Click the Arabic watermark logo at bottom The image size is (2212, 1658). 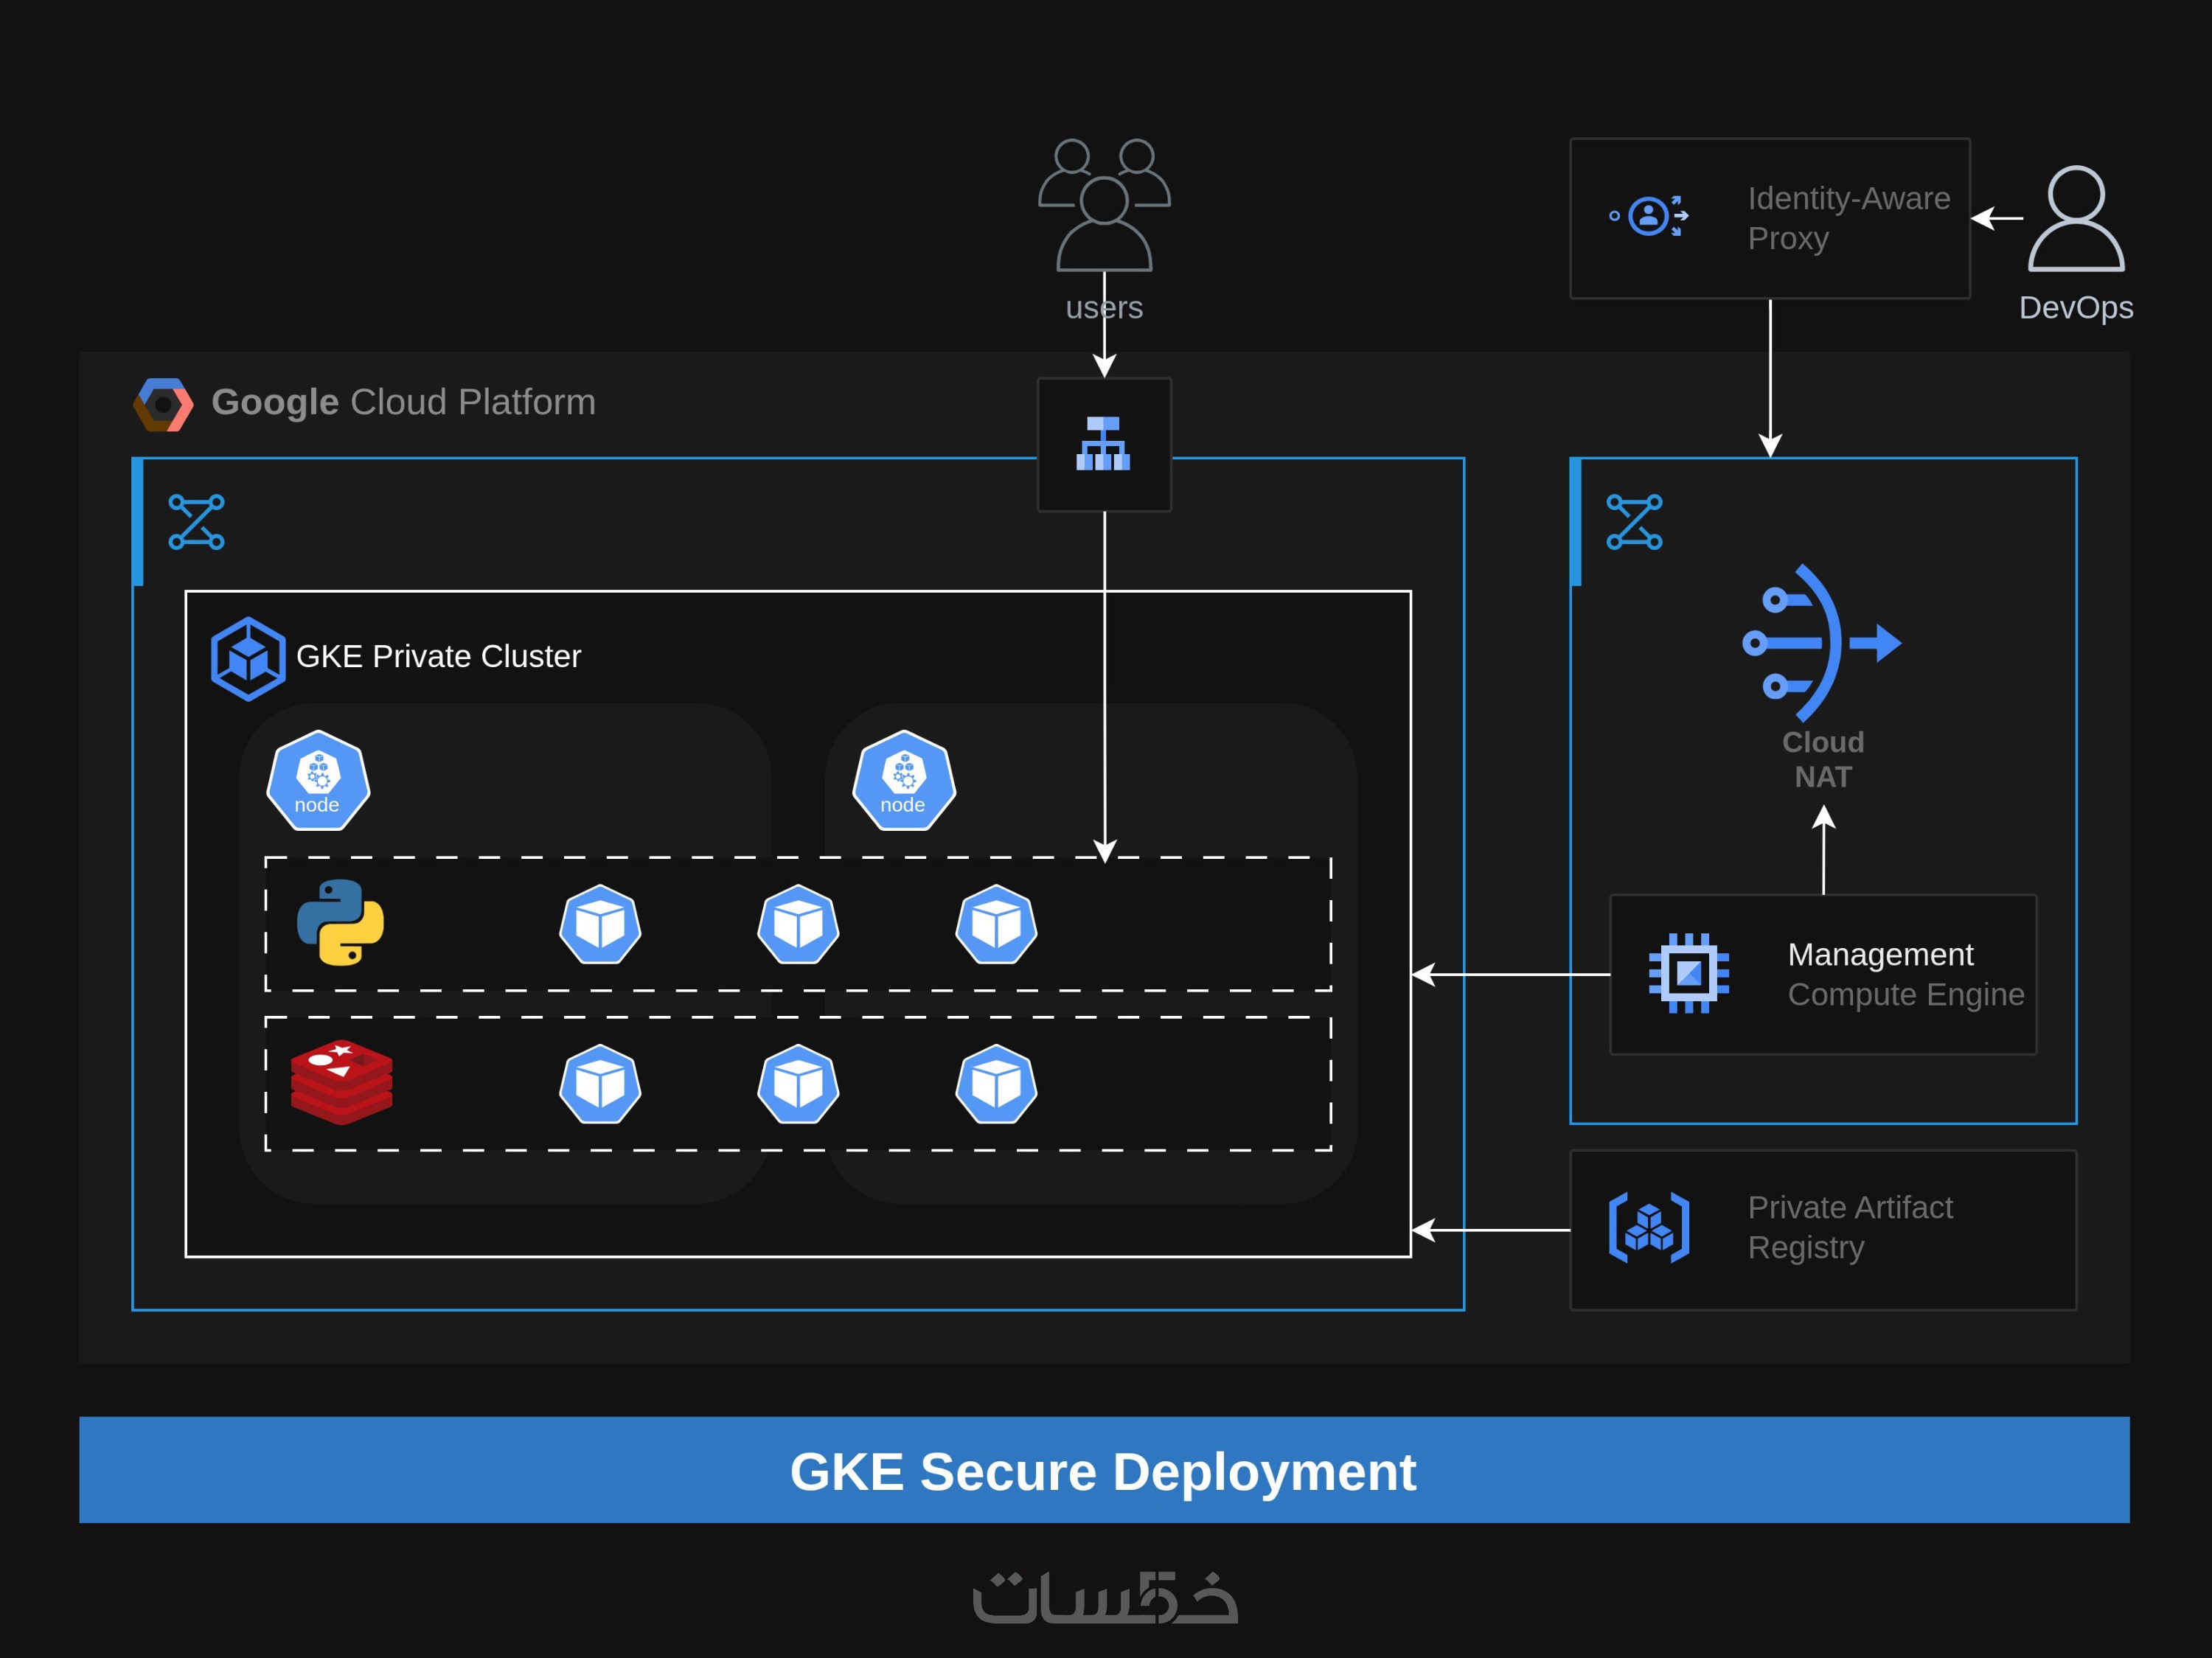point(1105,1598)
